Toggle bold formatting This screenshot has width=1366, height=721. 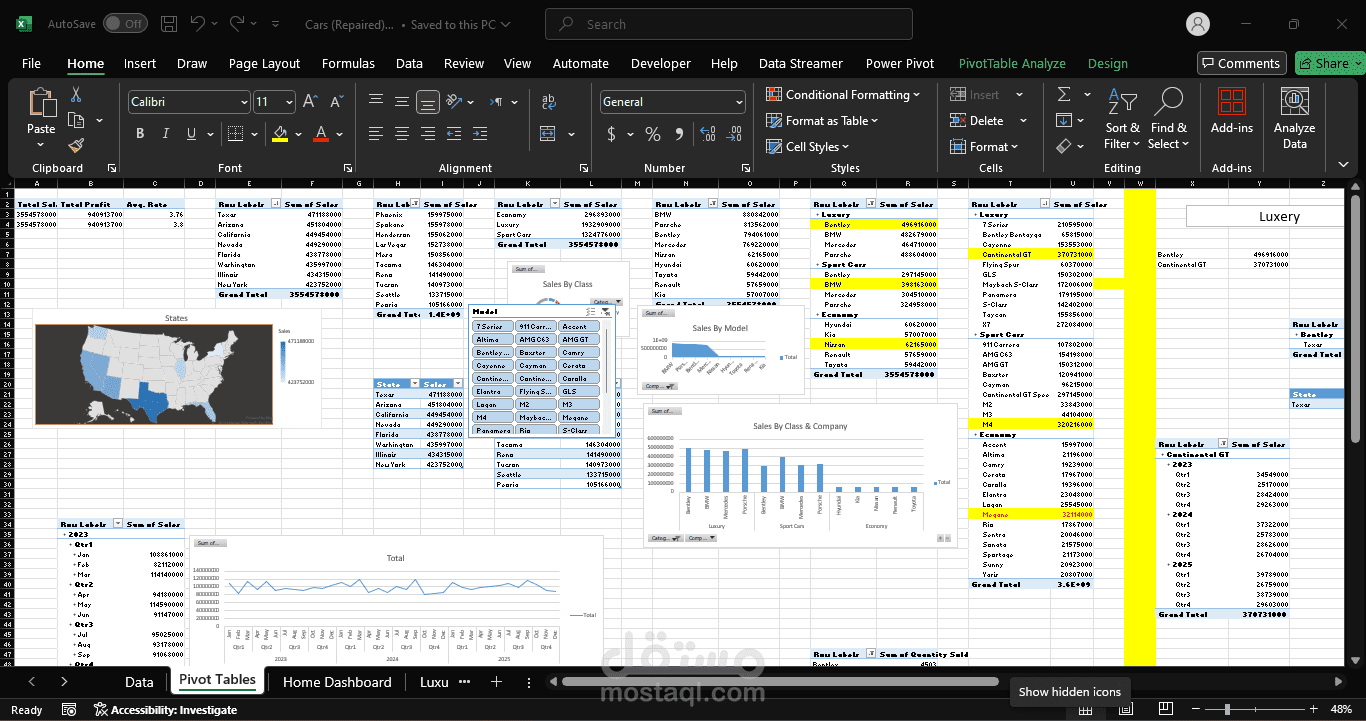coord(139,134)
